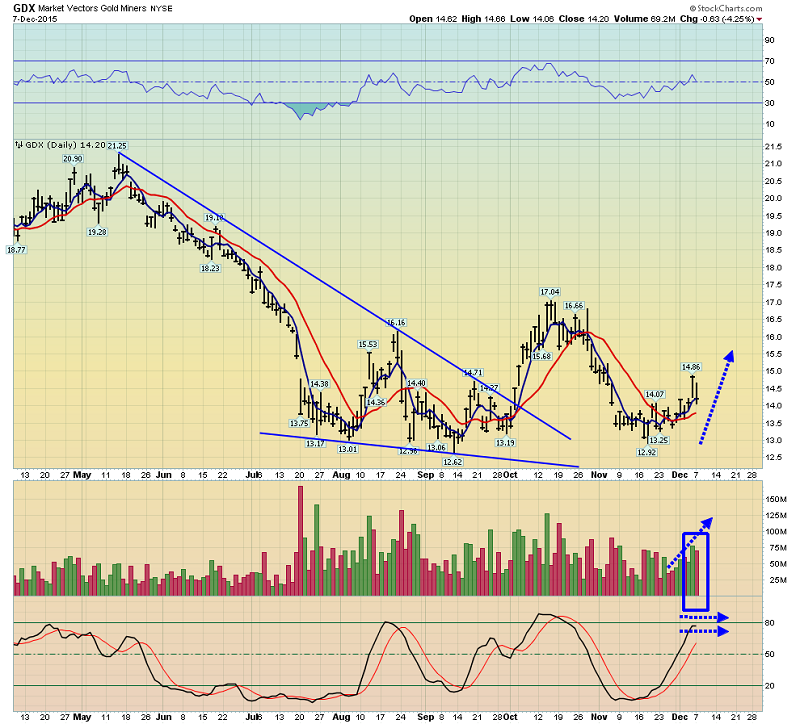Click the Market Vectors Gold Miners name
800x724 pixels.
coord(92,9)
